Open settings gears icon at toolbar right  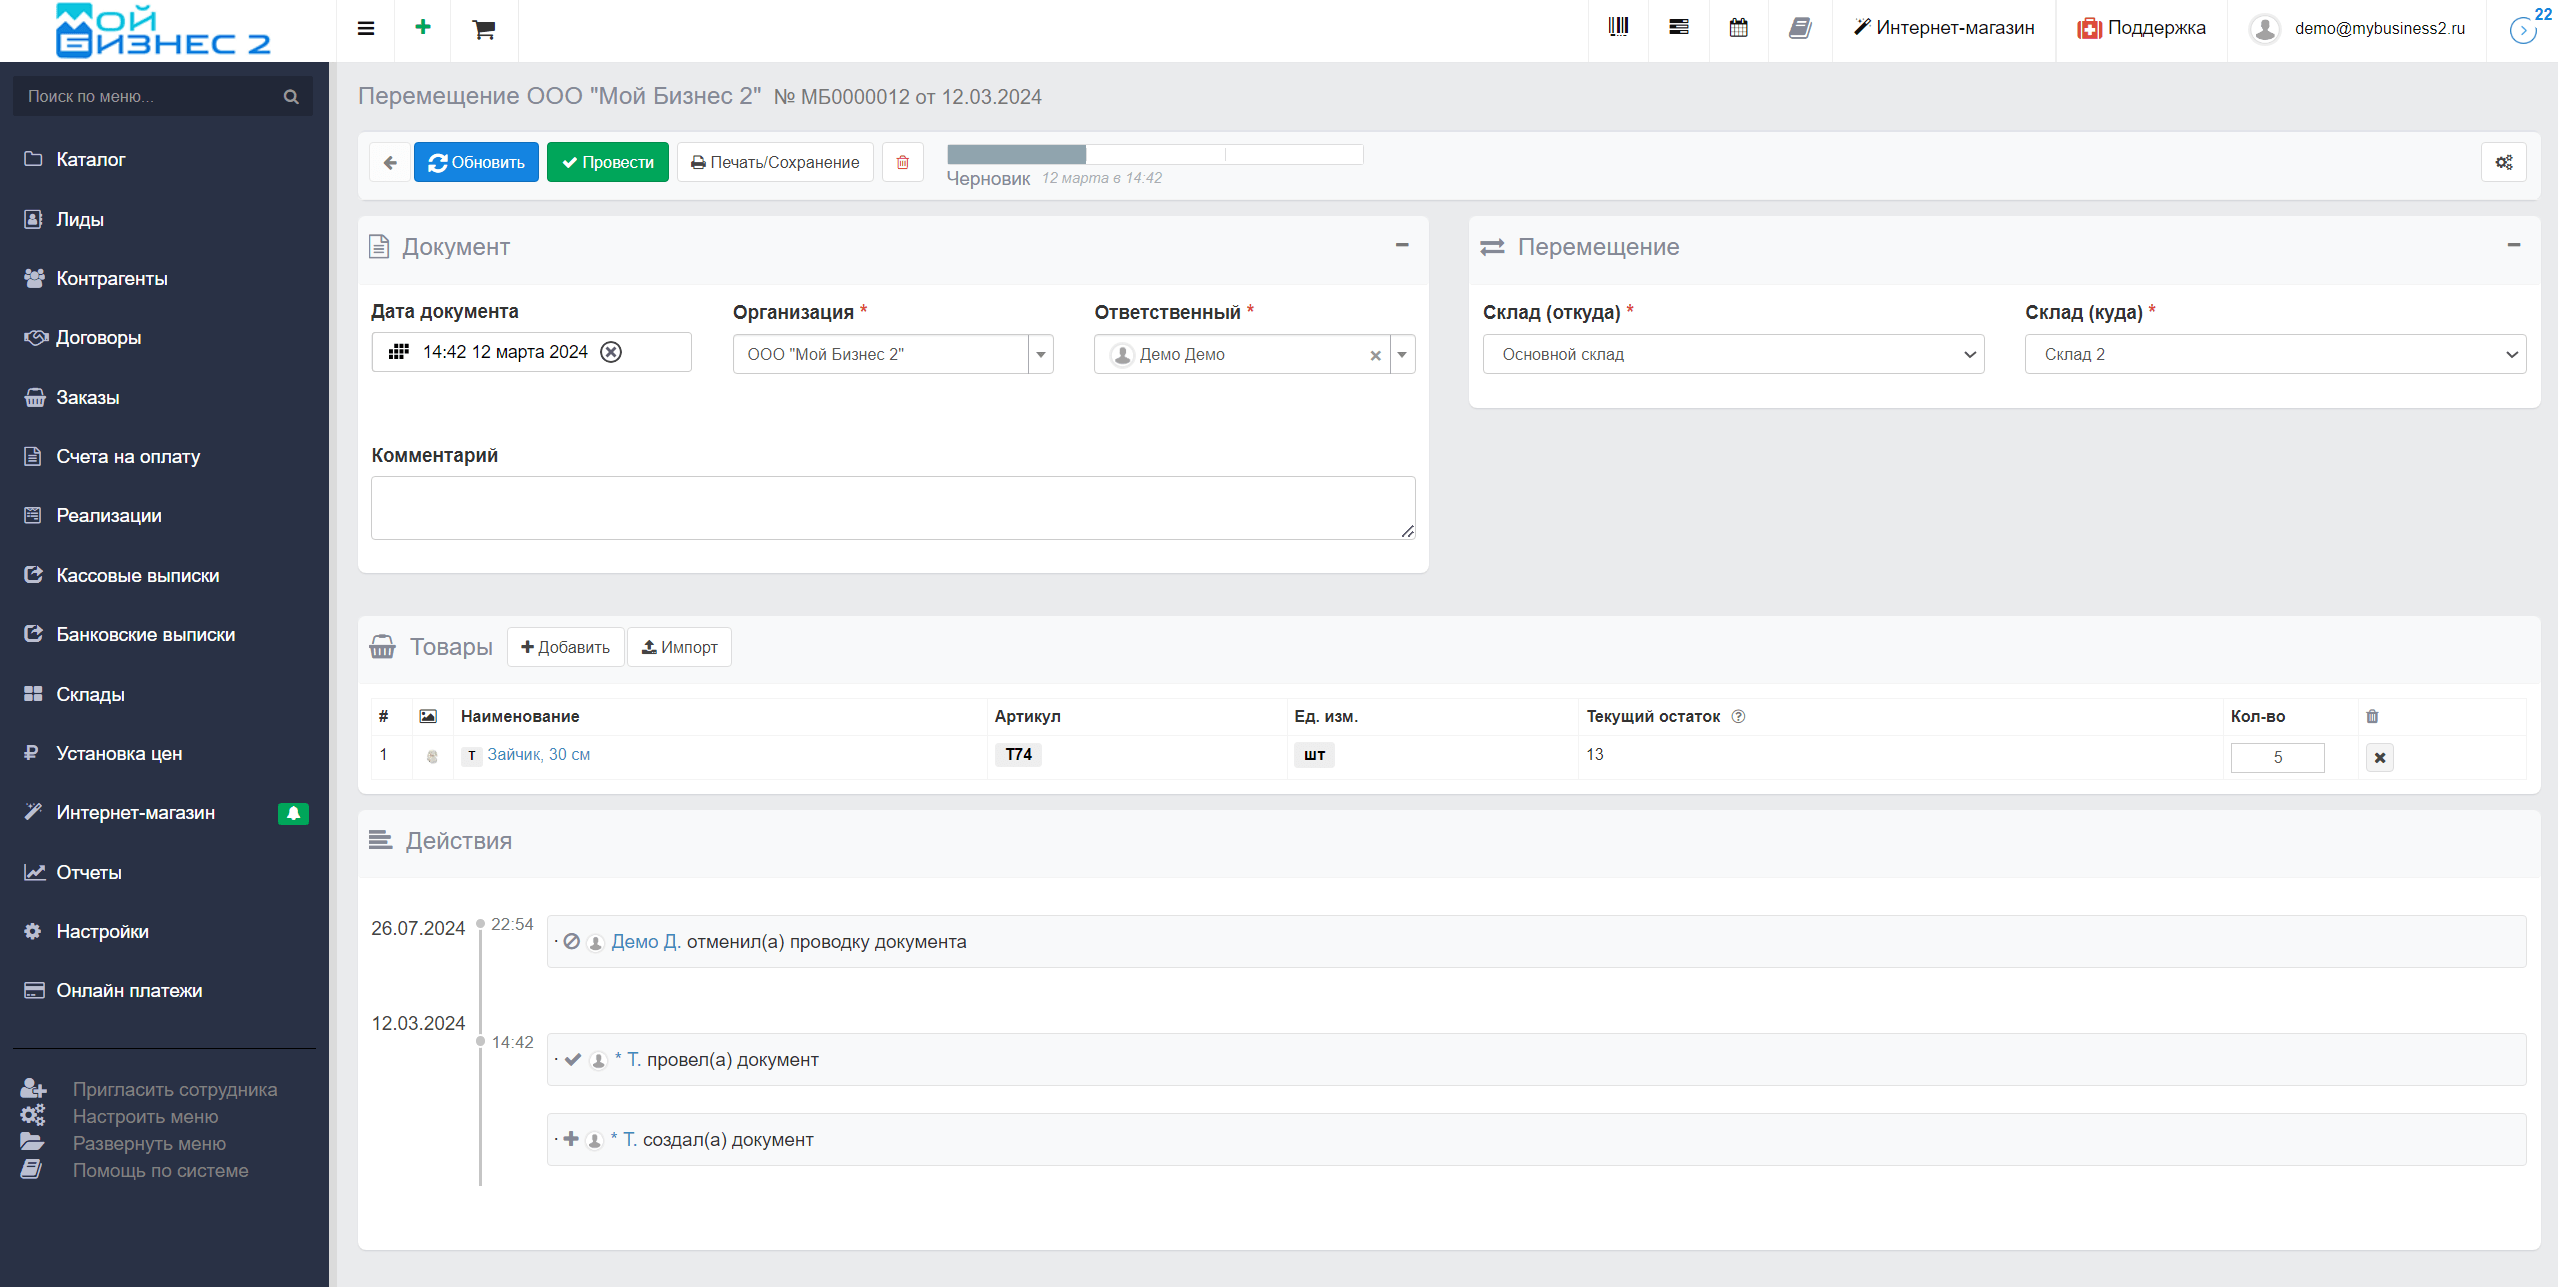pyautogui.click(x=2503, y=162)
